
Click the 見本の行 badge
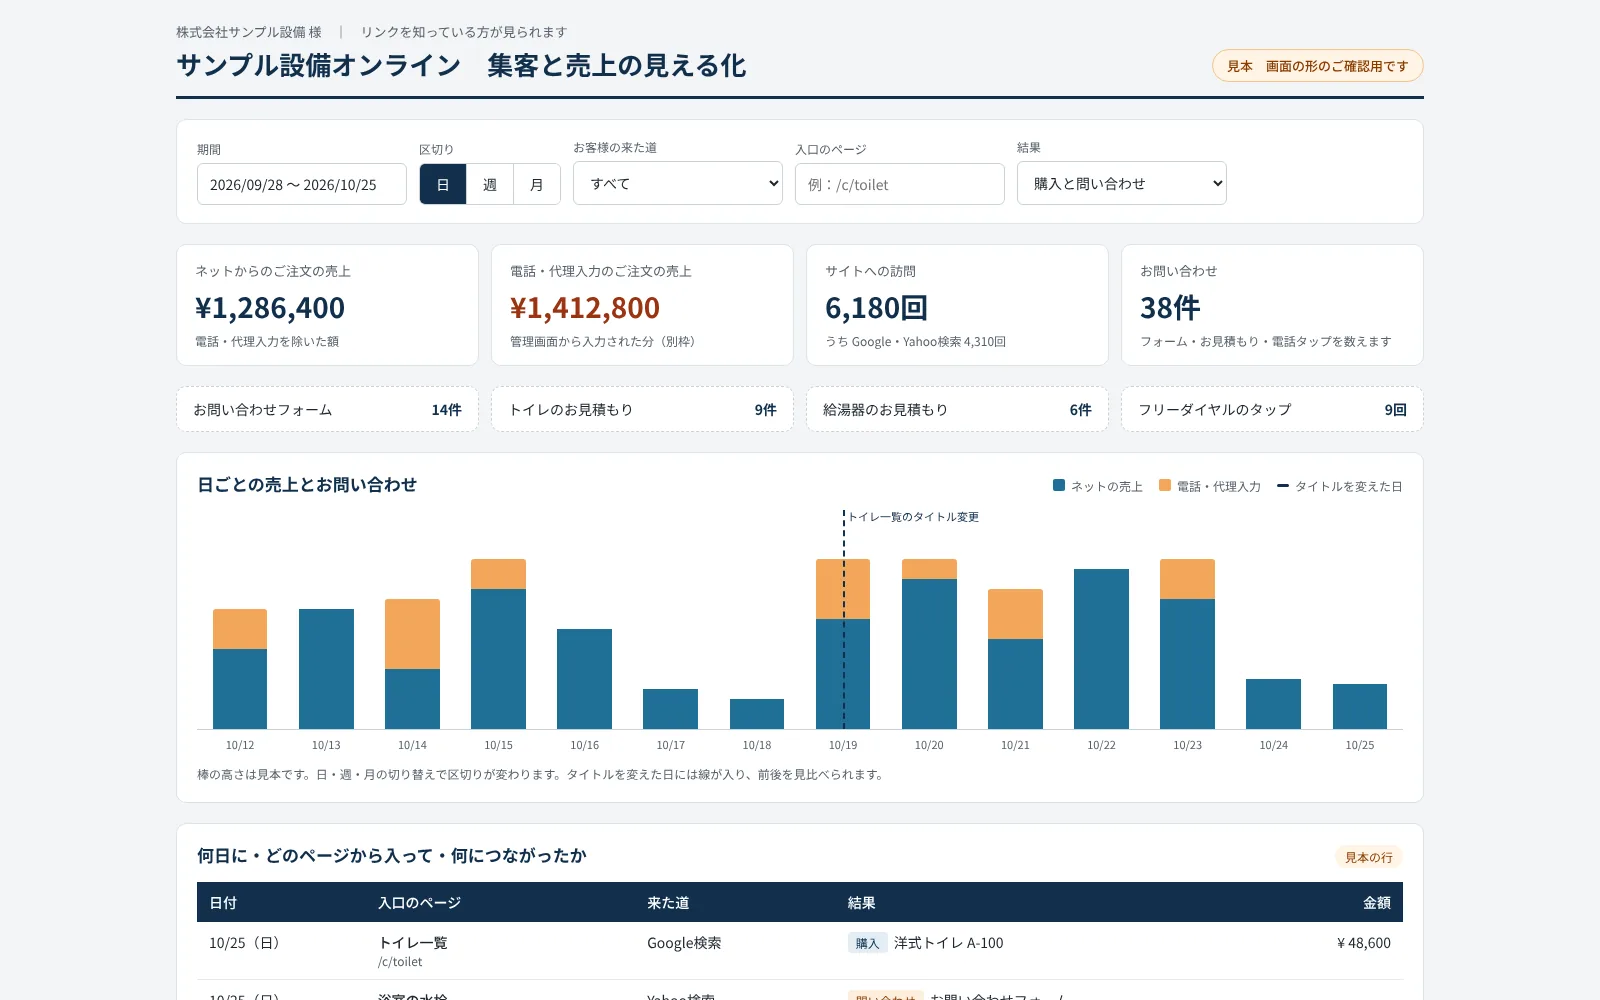[1369, 857]
